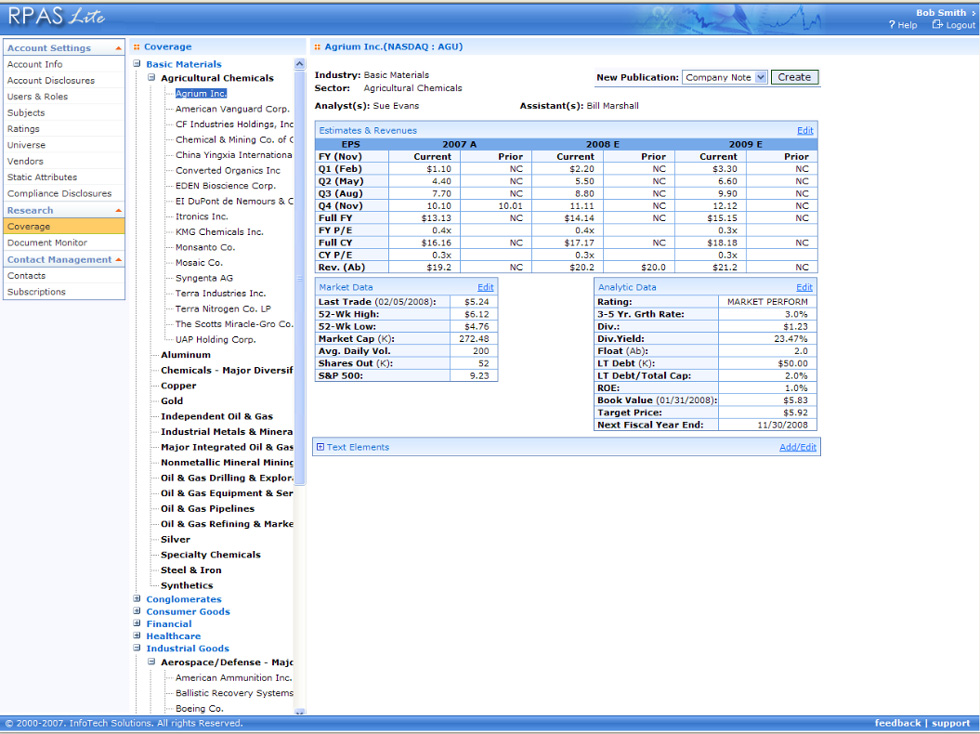Select Oil & Gas Pipelines sector
Viewport: 980px width, 734px height.
tap(208, 508)
